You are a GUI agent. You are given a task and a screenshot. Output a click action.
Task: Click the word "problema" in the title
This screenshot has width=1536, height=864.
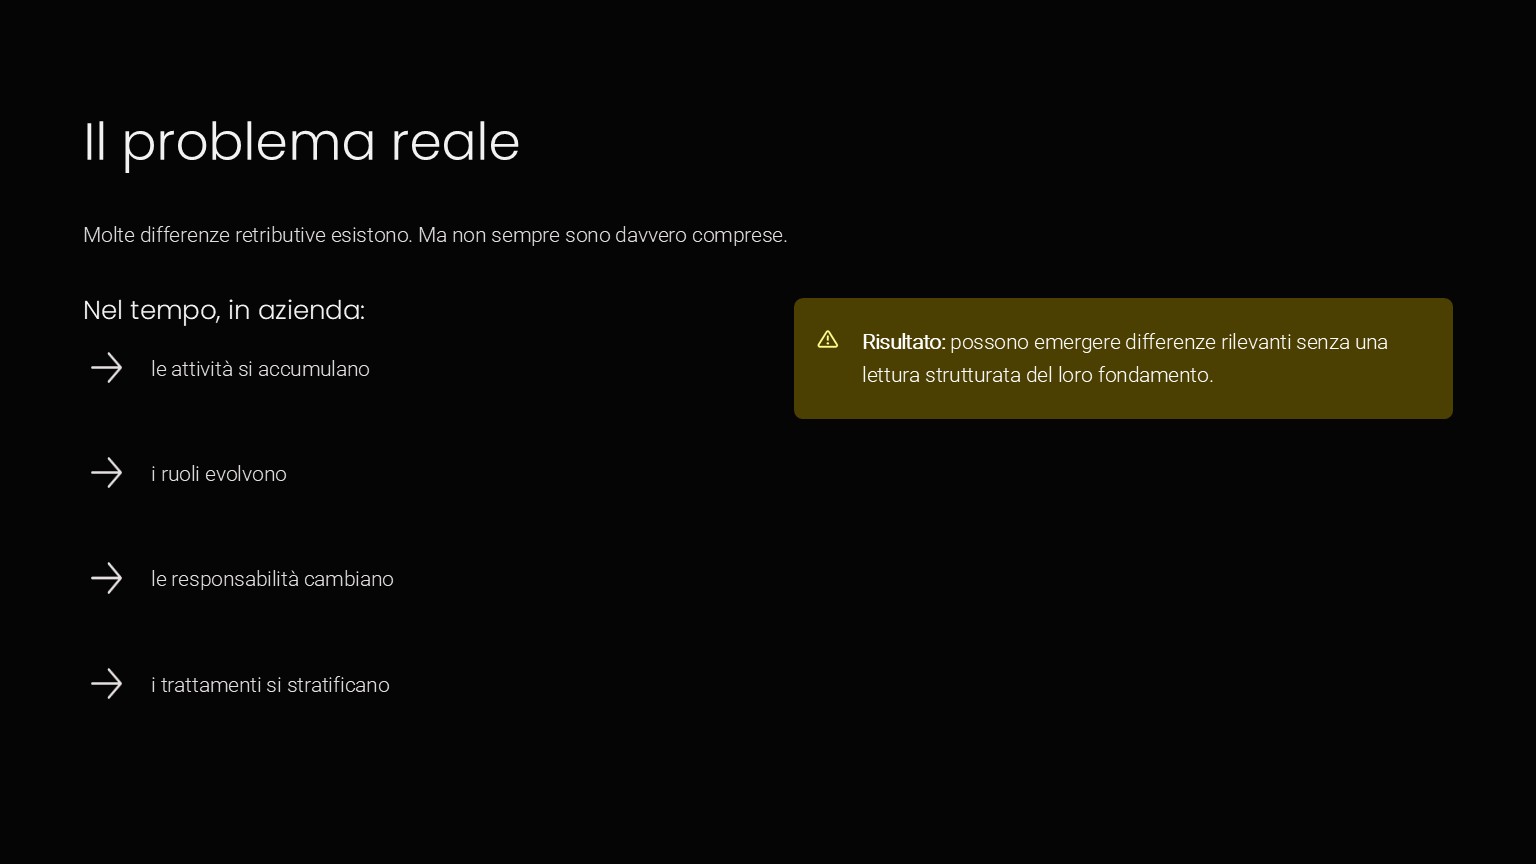point(248,142)
